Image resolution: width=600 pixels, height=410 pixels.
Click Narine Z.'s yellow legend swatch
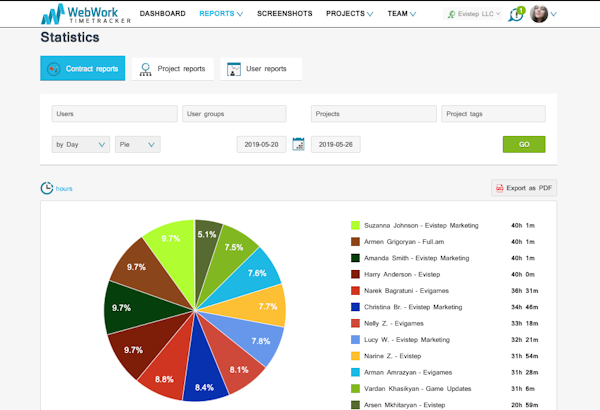click(x=355, y=356)
